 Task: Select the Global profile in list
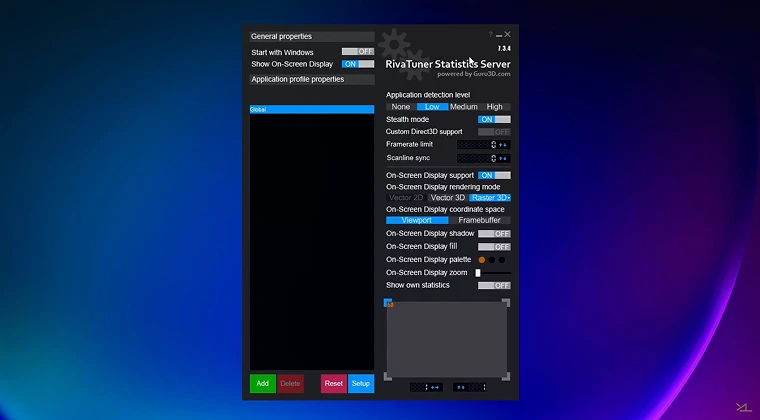pos(311,110)
